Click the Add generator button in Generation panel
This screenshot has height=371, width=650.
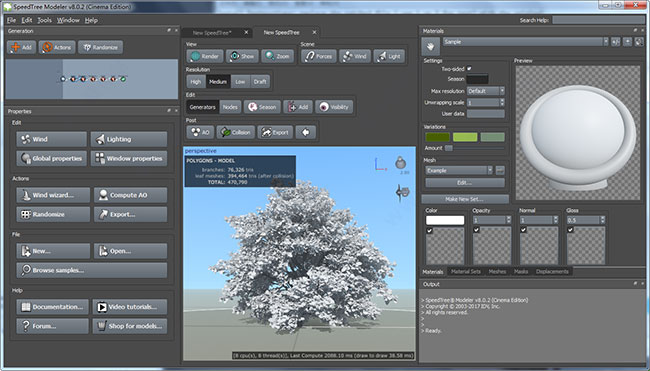tap(22, 47)
